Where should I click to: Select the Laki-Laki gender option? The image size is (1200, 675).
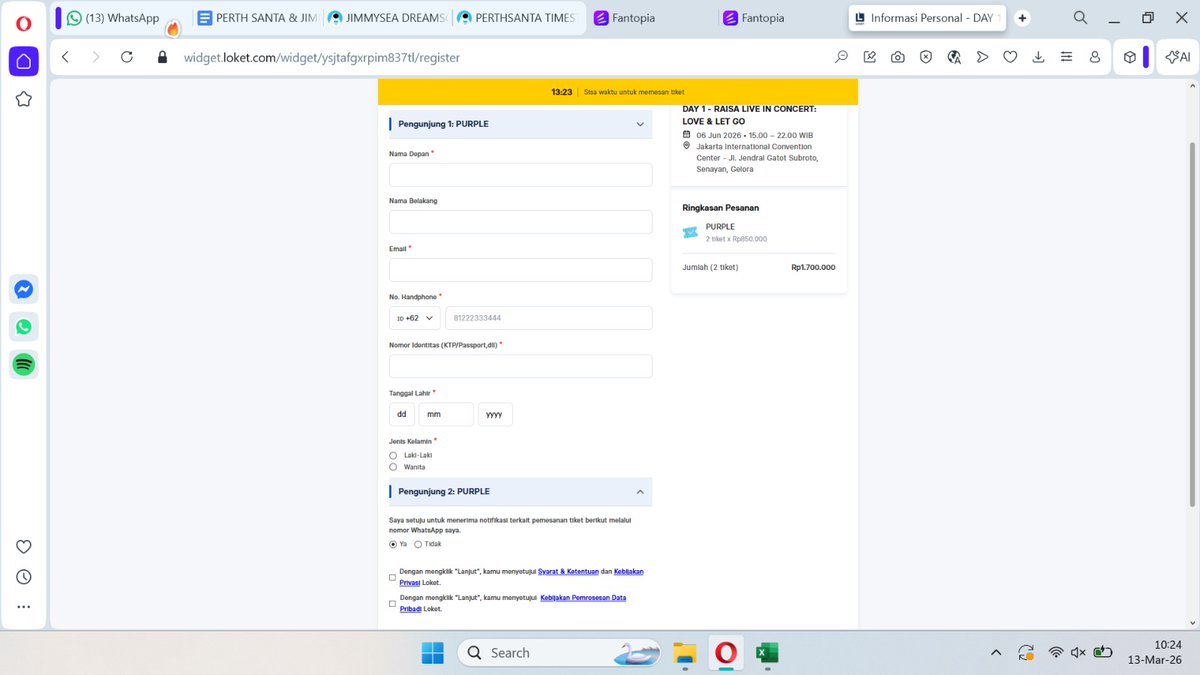pos(393,455)
